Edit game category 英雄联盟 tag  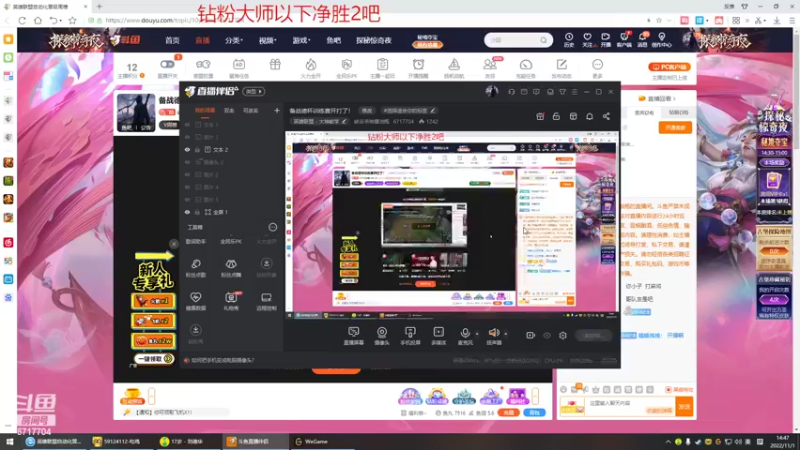(x=319, y=121)
